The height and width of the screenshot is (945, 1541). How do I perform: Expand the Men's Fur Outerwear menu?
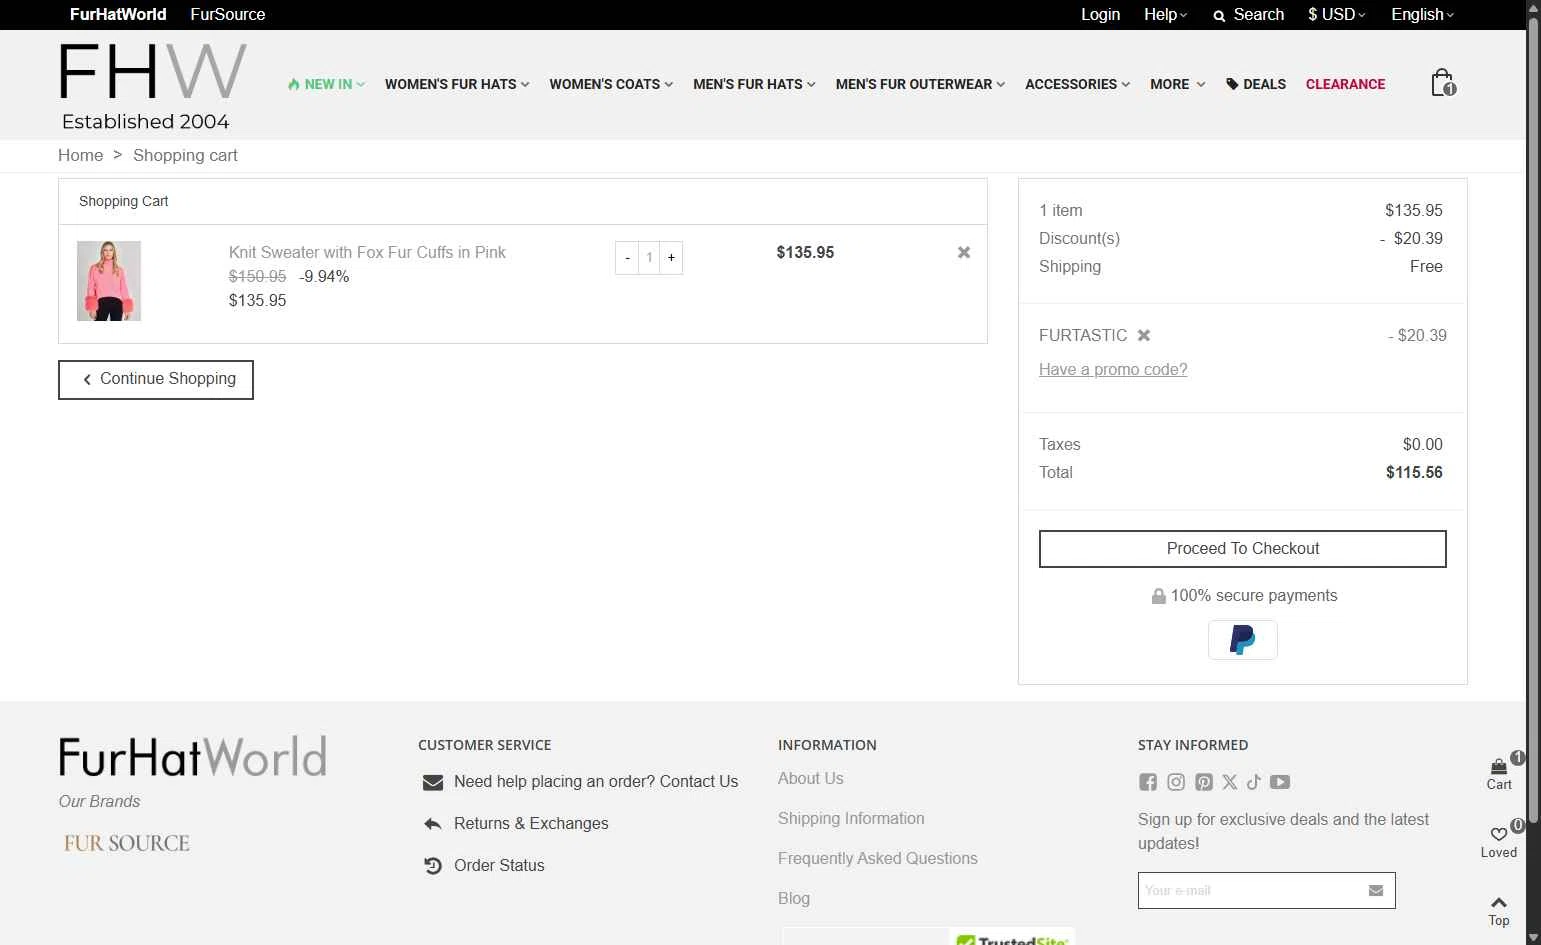[x=920, y=84]
